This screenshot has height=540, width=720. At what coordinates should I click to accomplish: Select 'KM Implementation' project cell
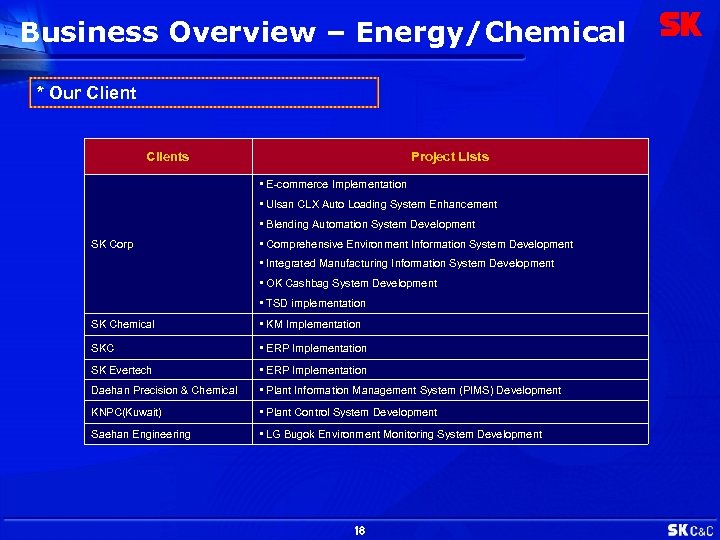point(450,325)
